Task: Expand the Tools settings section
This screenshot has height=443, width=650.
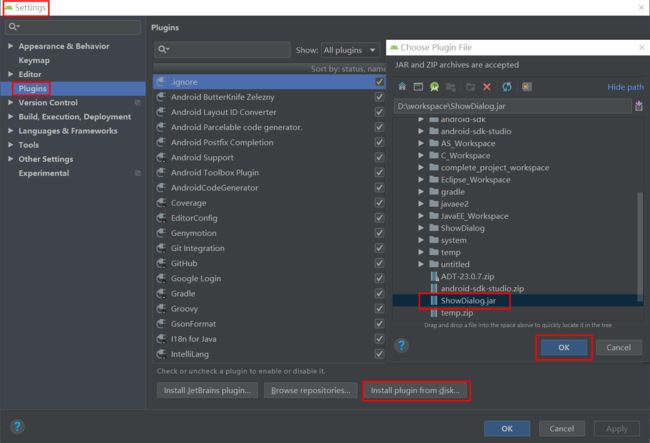Action: click(x=10, y=145)
